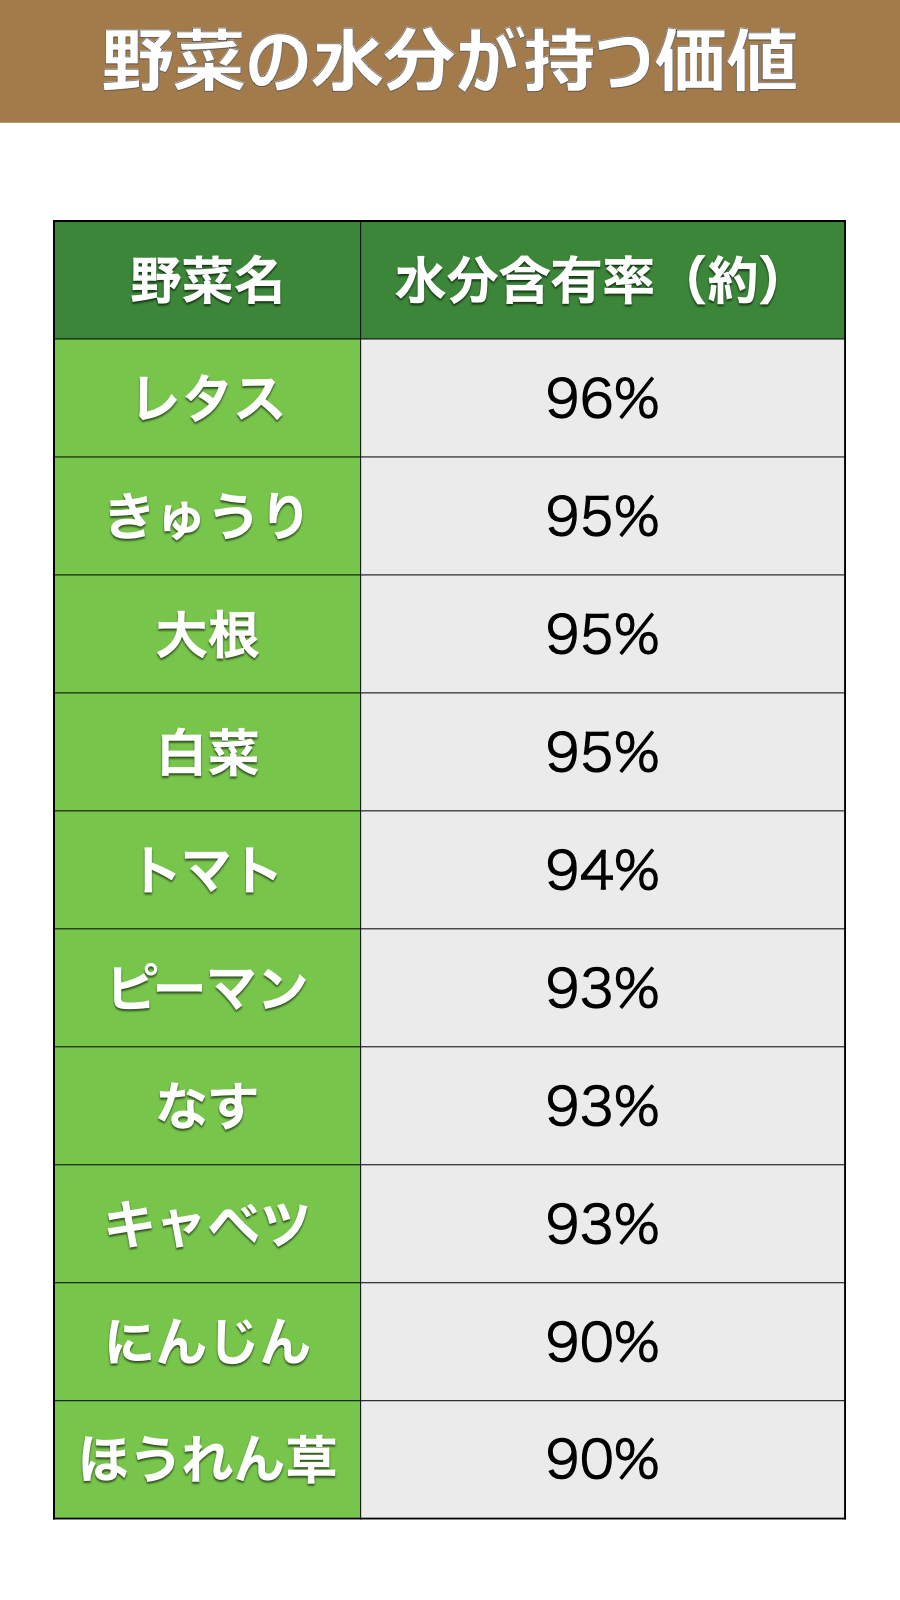Click the 大根 name cell

pos(207,635)
